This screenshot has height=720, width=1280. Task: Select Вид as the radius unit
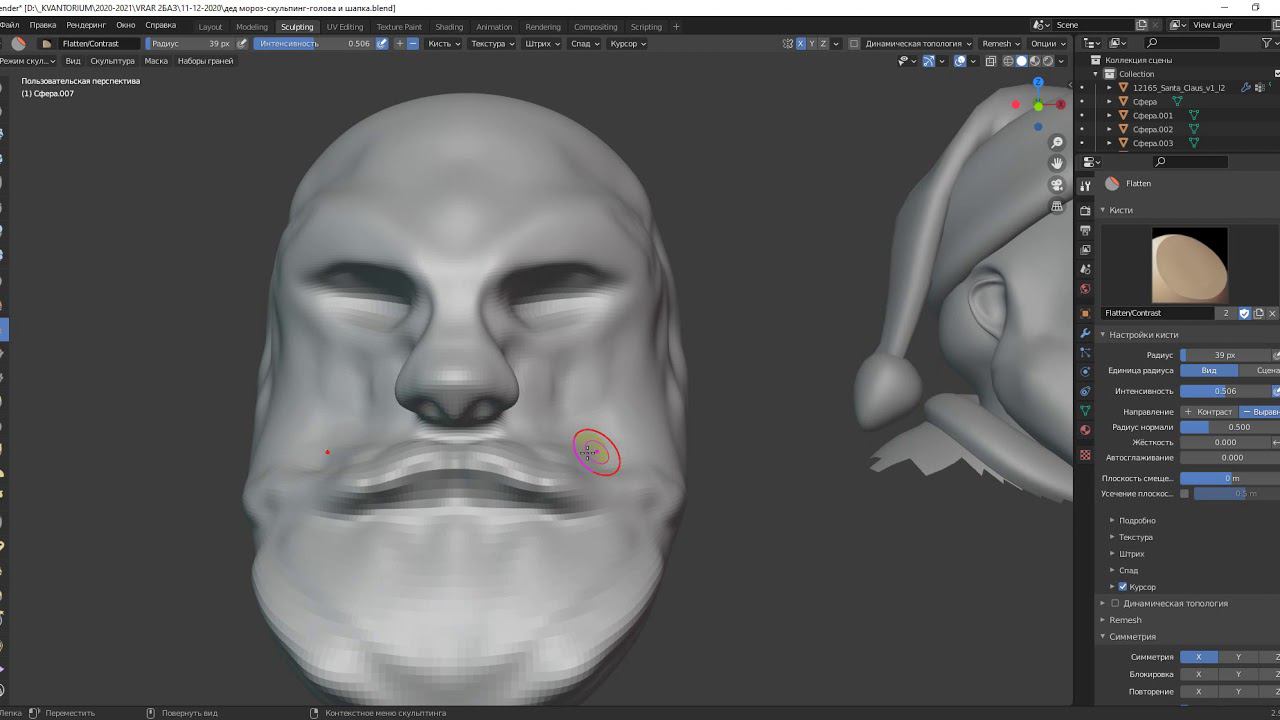pyautogui.click(x=1208, y=370)
